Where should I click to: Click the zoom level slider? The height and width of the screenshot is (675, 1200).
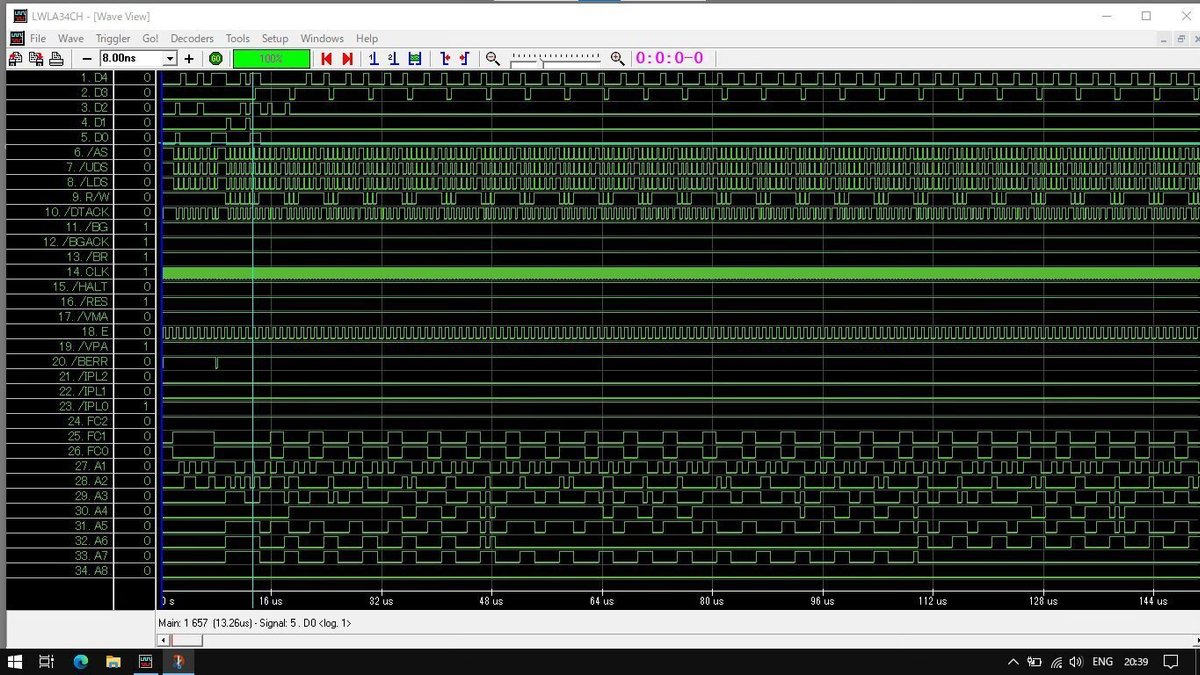pos(555,59)
